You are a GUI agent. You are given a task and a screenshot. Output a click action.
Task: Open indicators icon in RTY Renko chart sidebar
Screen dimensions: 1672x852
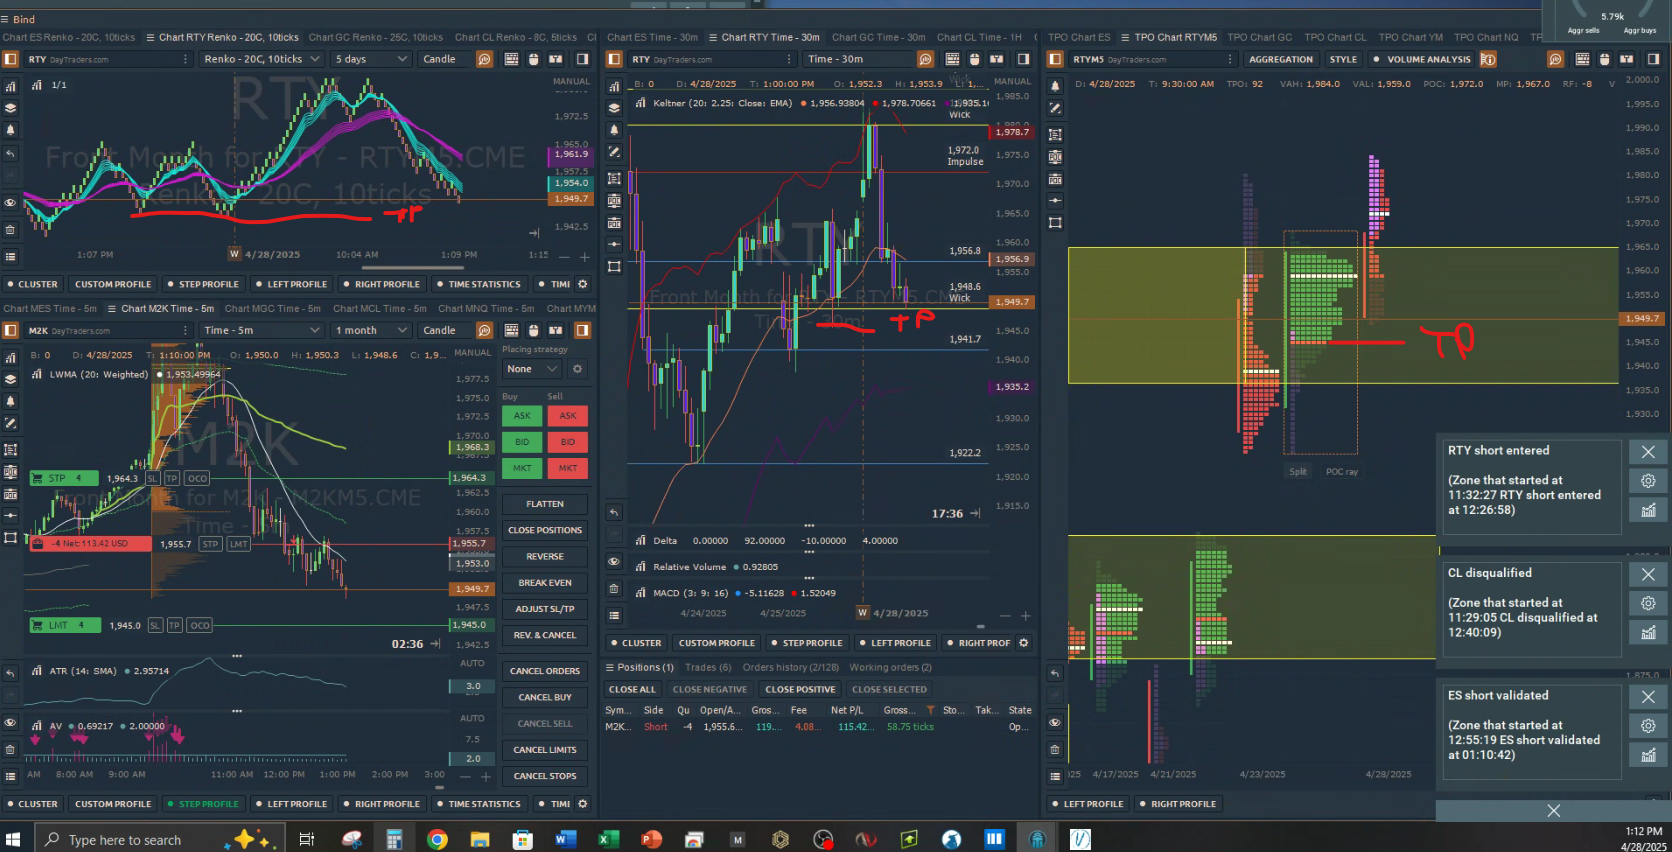pyautogui.click(x=11, y=85)
